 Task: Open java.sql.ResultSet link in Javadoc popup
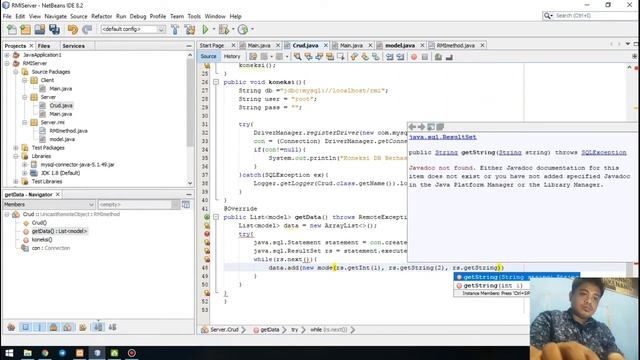point(442,137)
